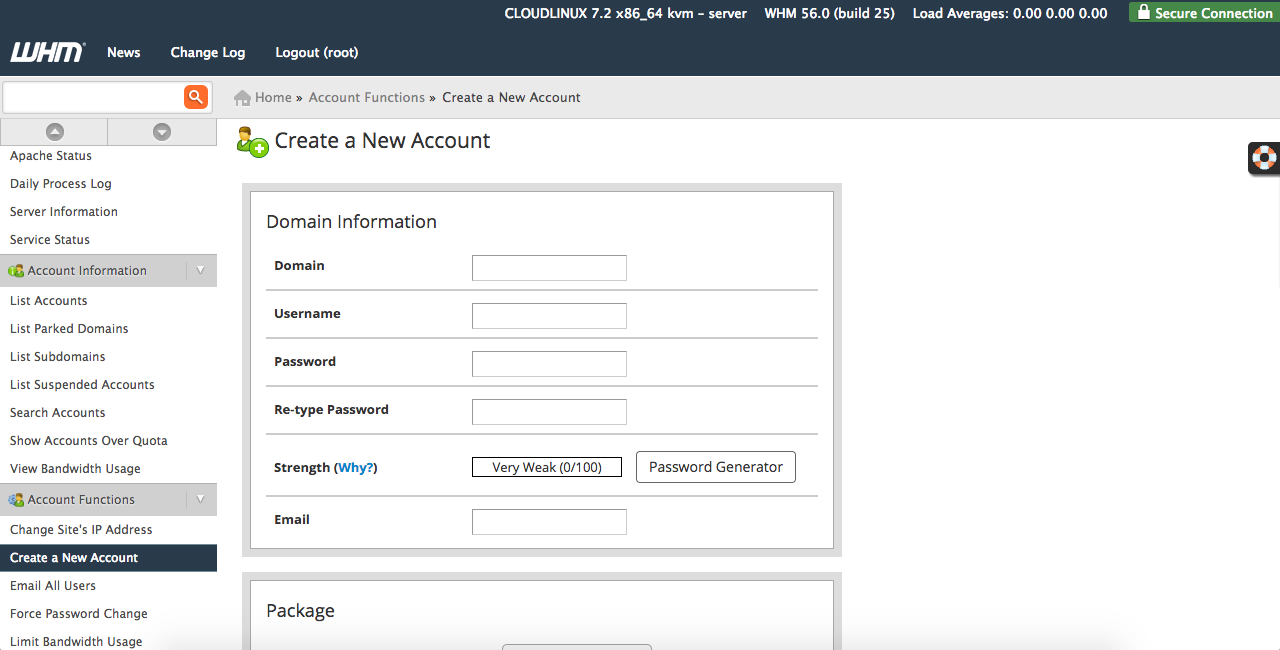Open the Change Log menu item

point(207,52)
